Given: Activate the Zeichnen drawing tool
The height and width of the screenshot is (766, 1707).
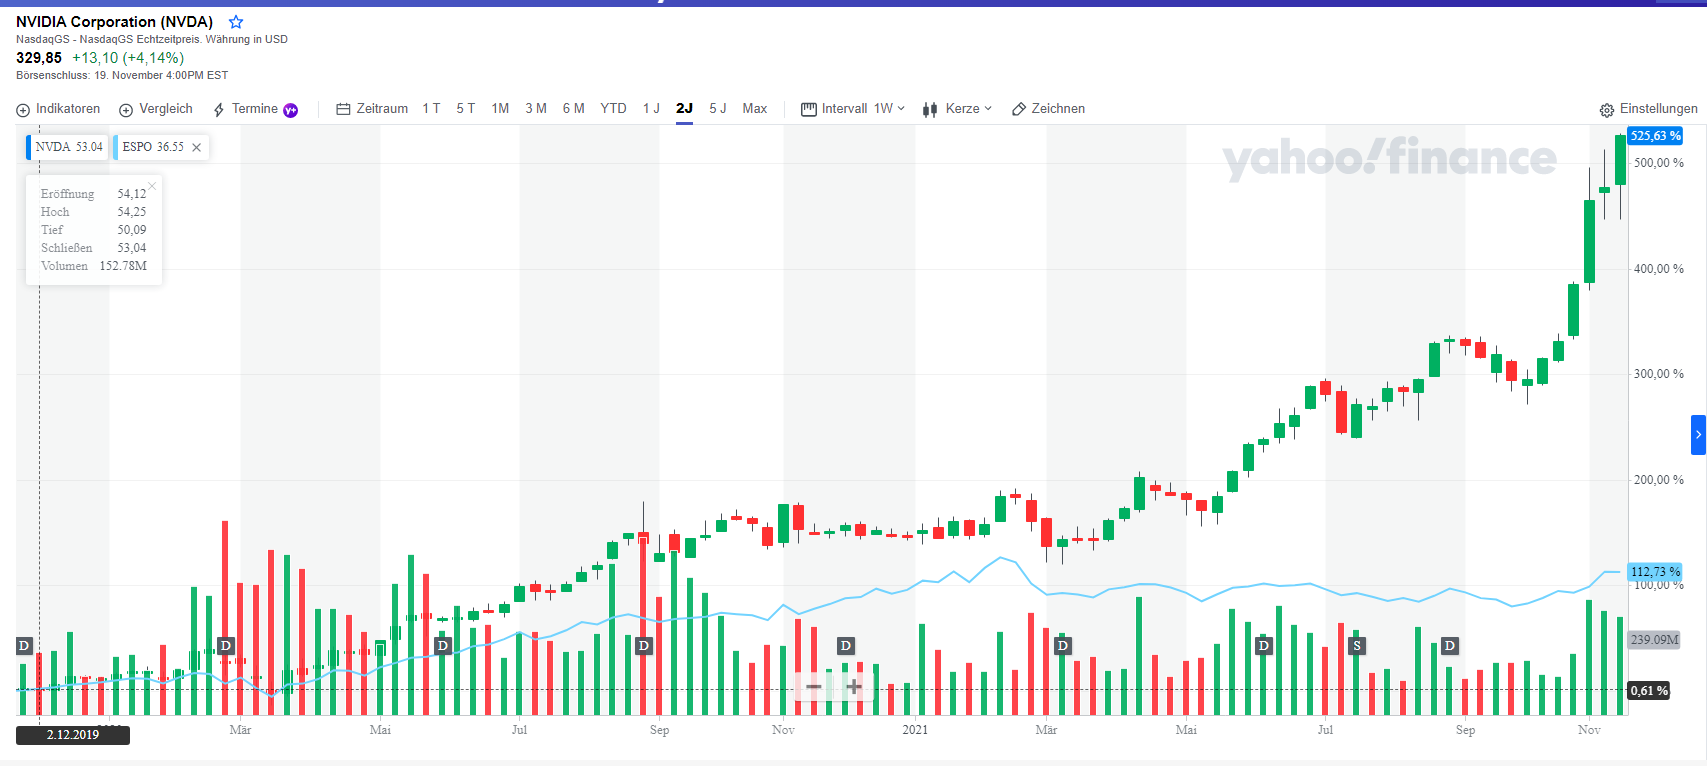Looking at the screenshot, I should [1048, 109].
